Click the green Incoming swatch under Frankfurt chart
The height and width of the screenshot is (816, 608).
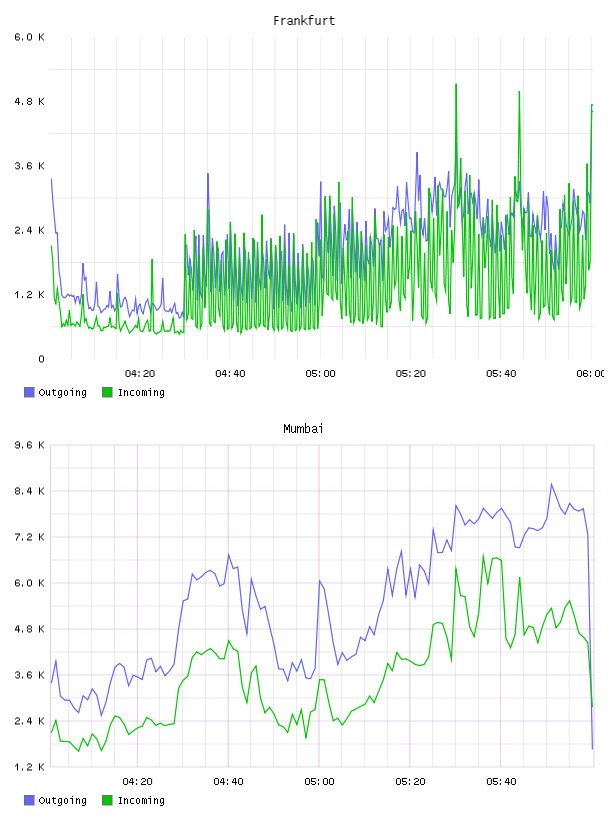click(107, 392)
